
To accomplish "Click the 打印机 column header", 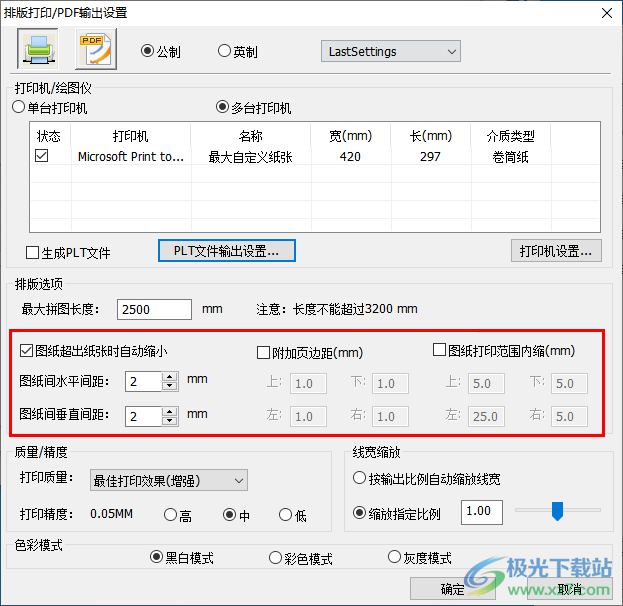I will pos(131,136).
